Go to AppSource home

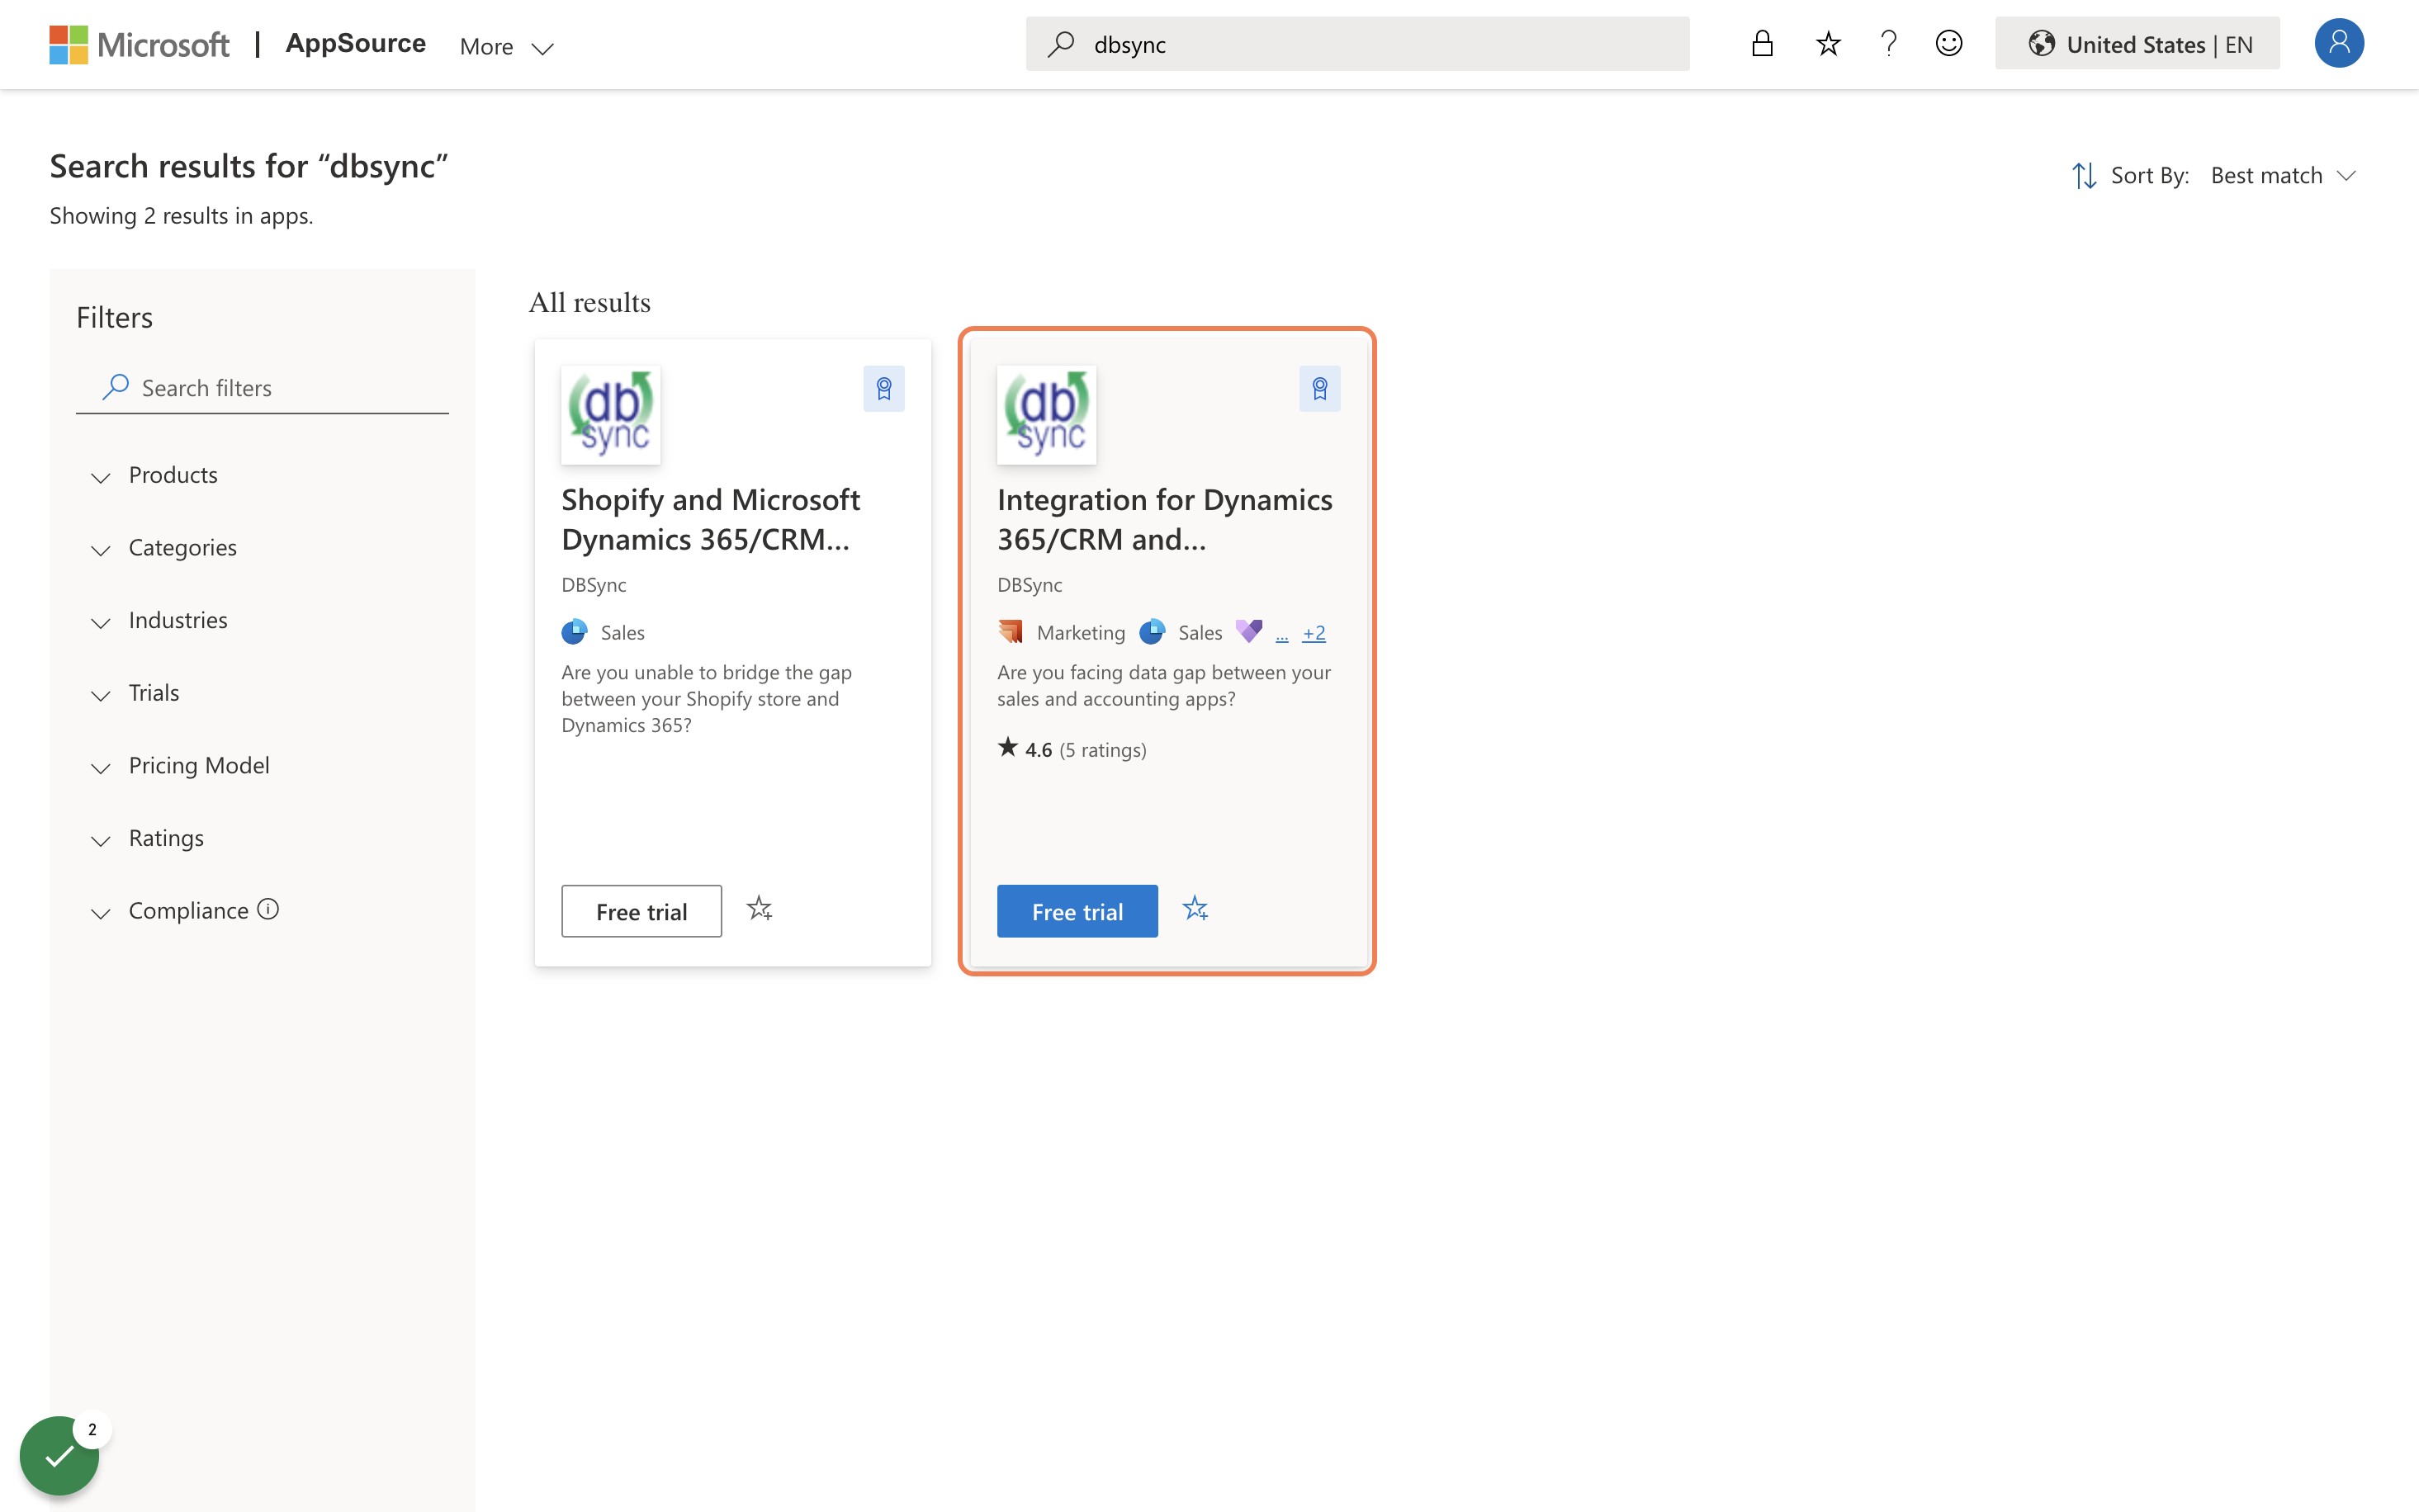(x=355, y=43)
